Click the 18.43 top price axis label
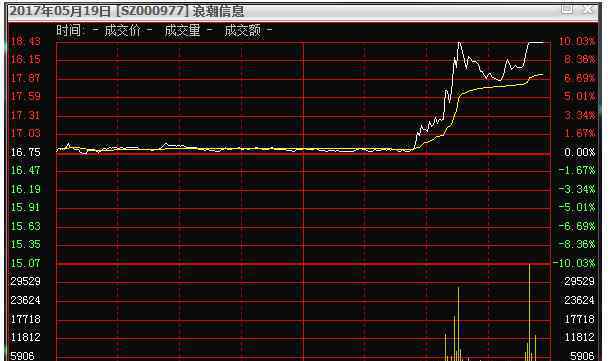 [25, 41]
